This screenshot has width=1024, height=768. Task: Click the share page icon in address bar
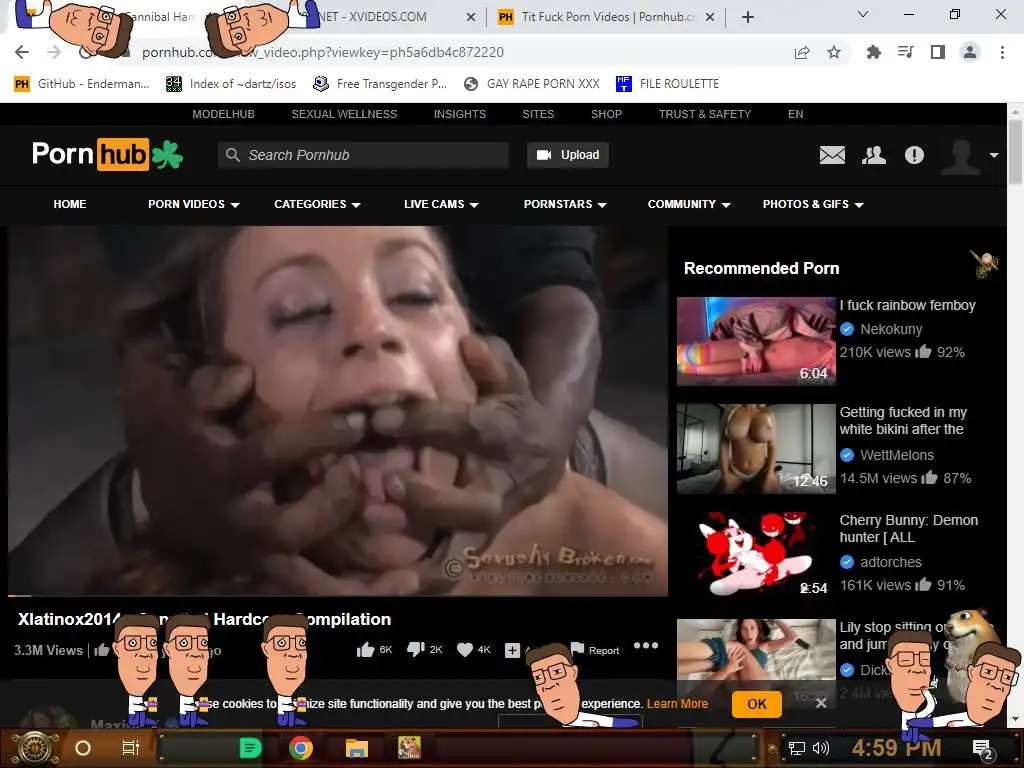tap(802, 53)
